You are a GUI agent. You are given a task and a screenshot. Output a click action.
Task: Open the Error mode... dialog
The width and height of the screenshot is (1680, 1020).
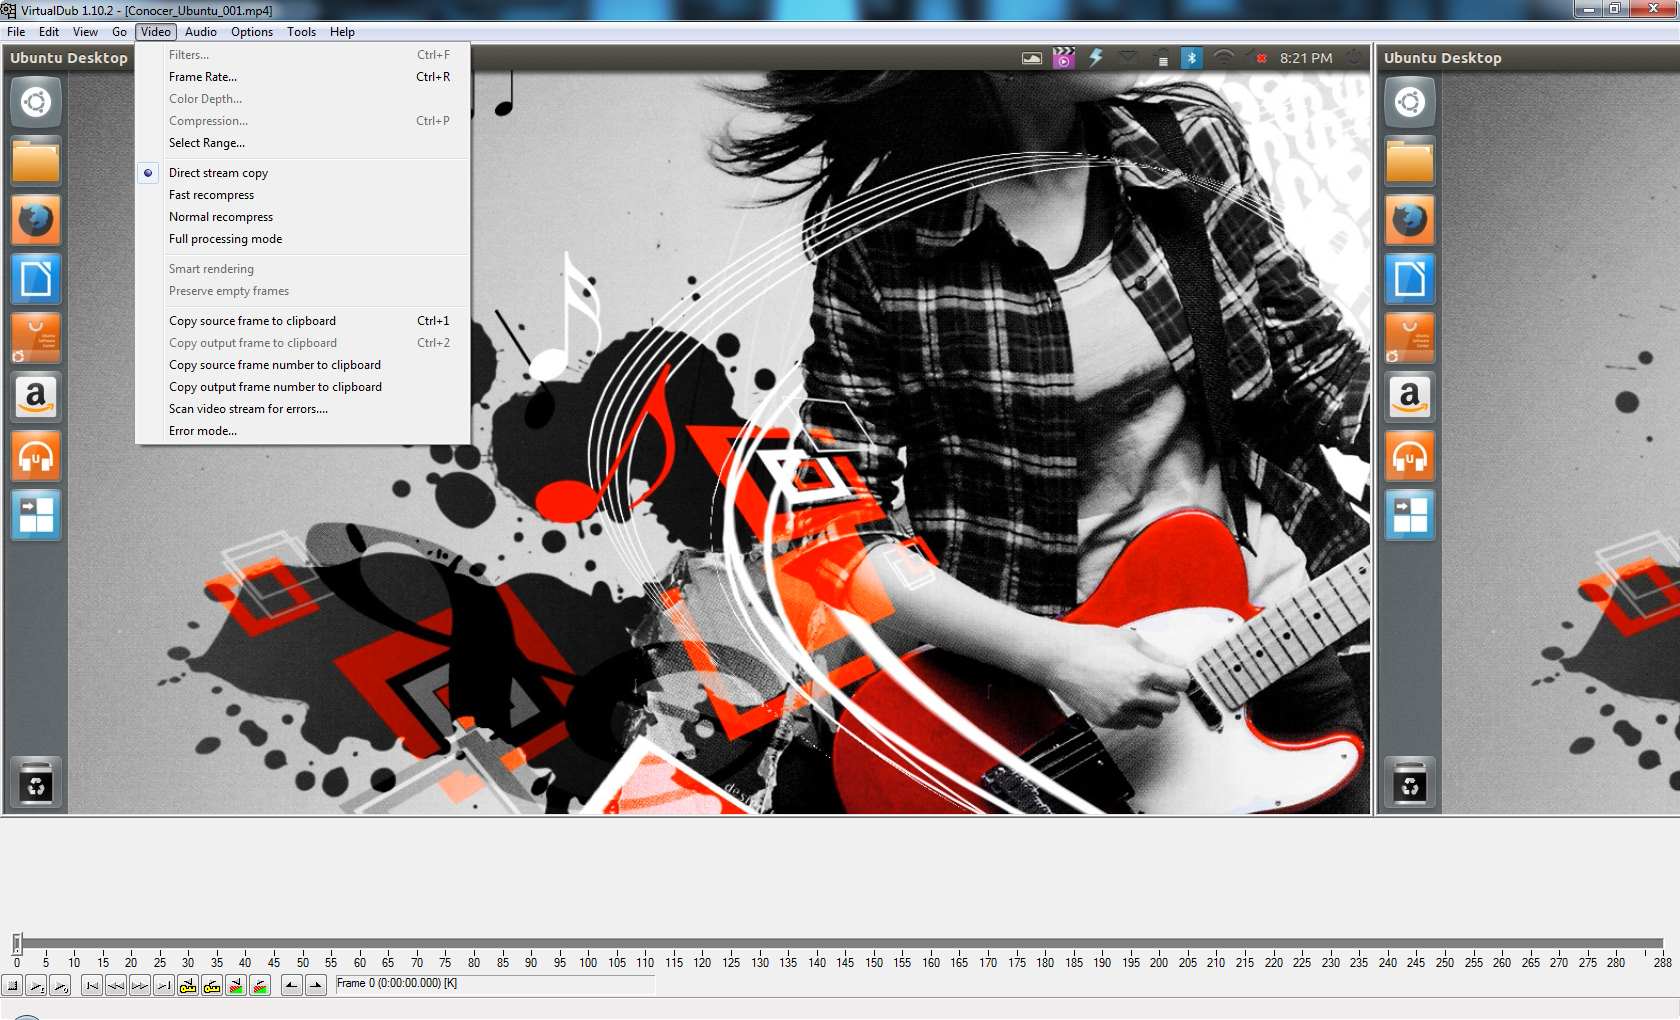click(x=303, y=431)
